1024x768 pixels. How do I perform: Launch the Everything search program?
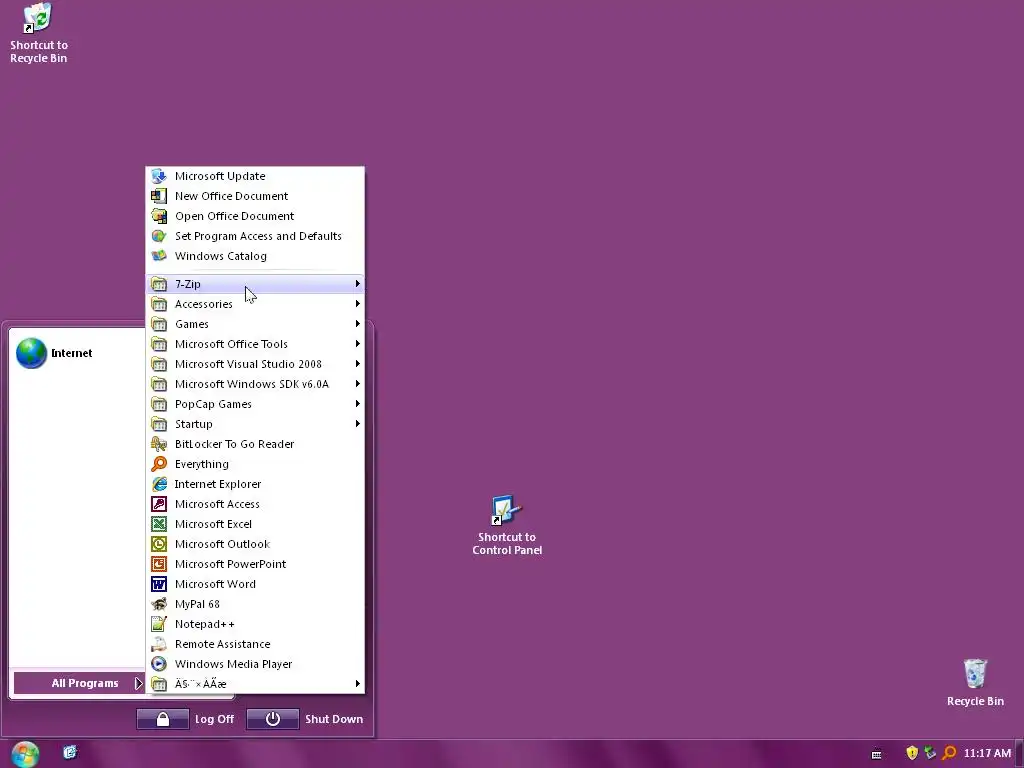(255, 464)
